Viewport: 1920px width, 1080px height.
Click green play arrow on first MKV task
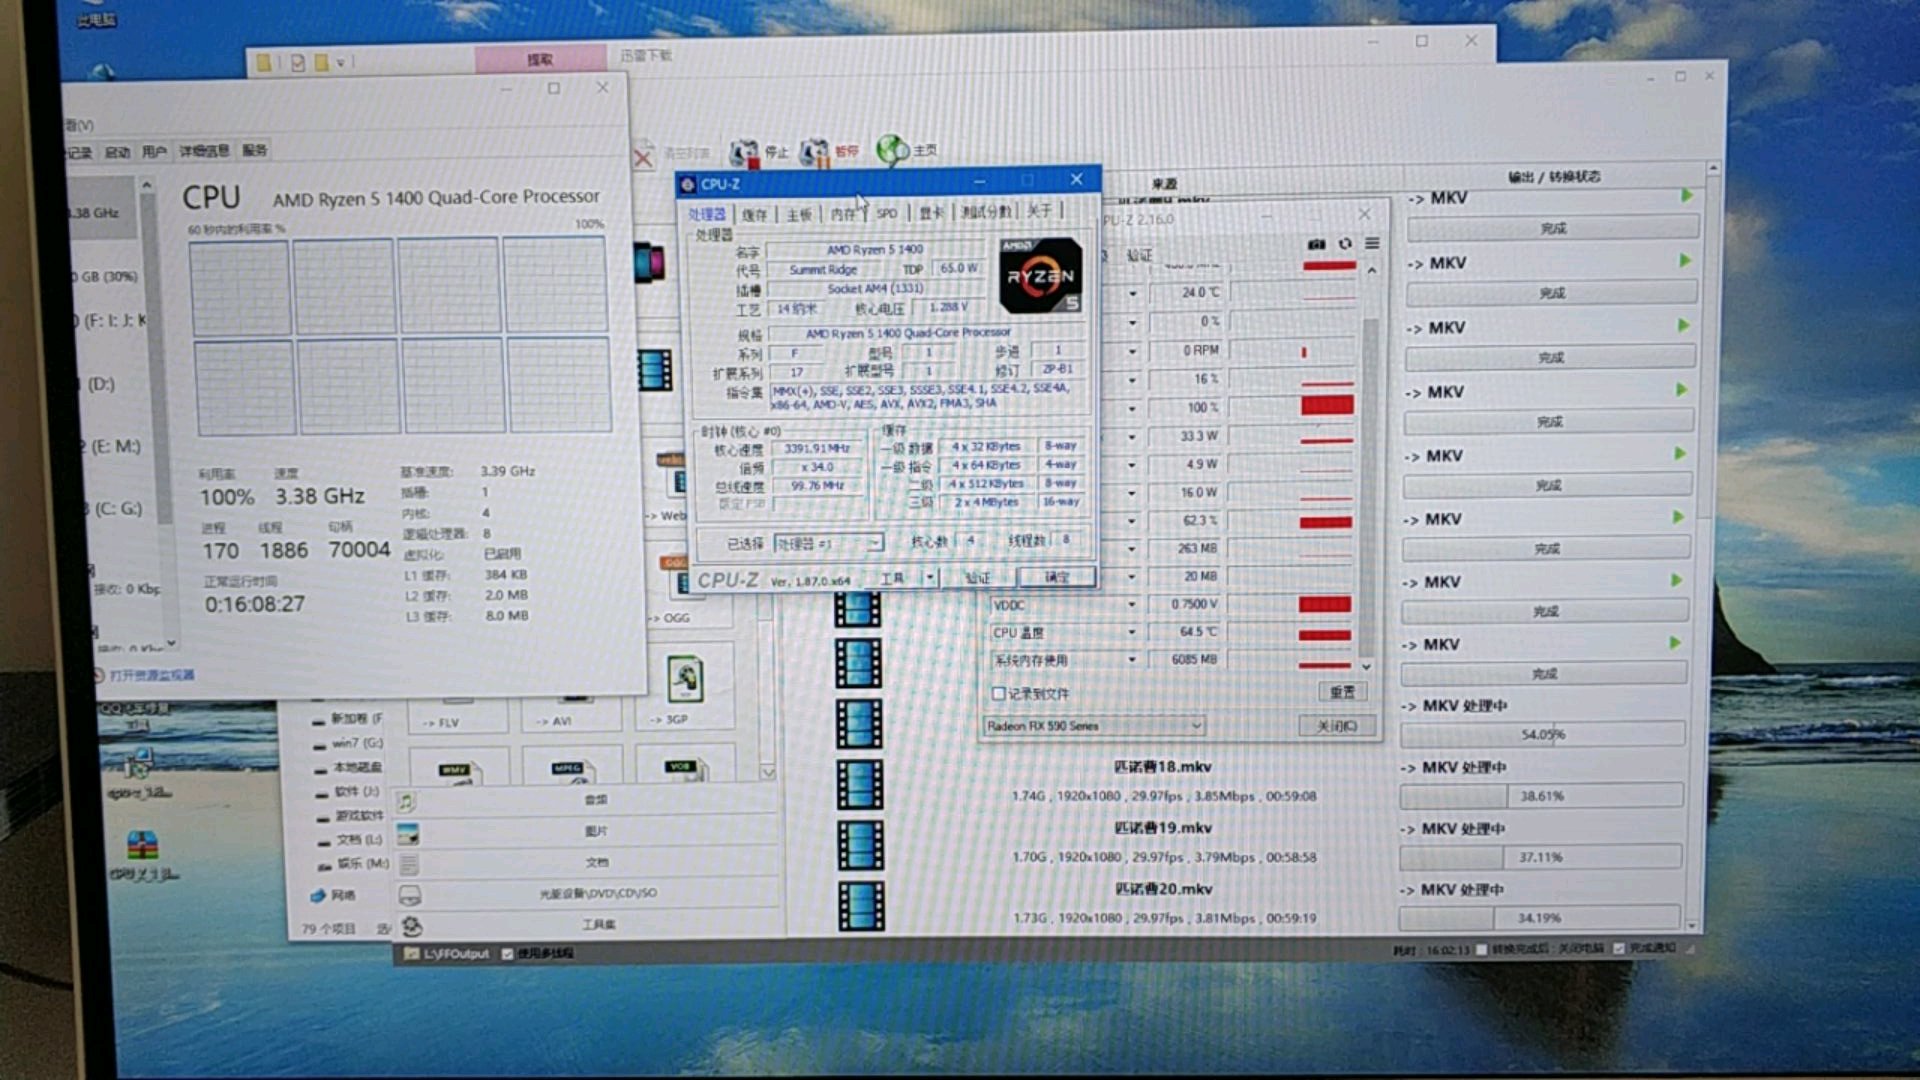1687,196
